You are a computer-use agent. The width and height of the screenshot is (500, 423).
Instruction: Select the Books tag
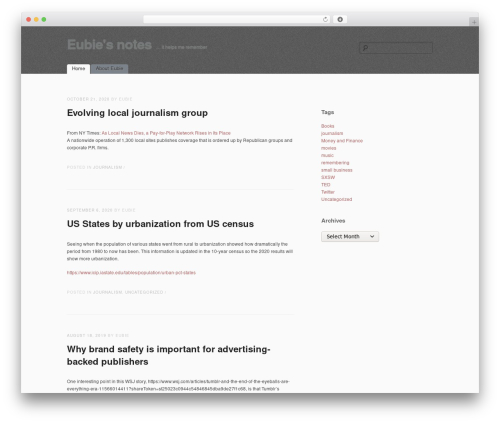pos(328,126)
